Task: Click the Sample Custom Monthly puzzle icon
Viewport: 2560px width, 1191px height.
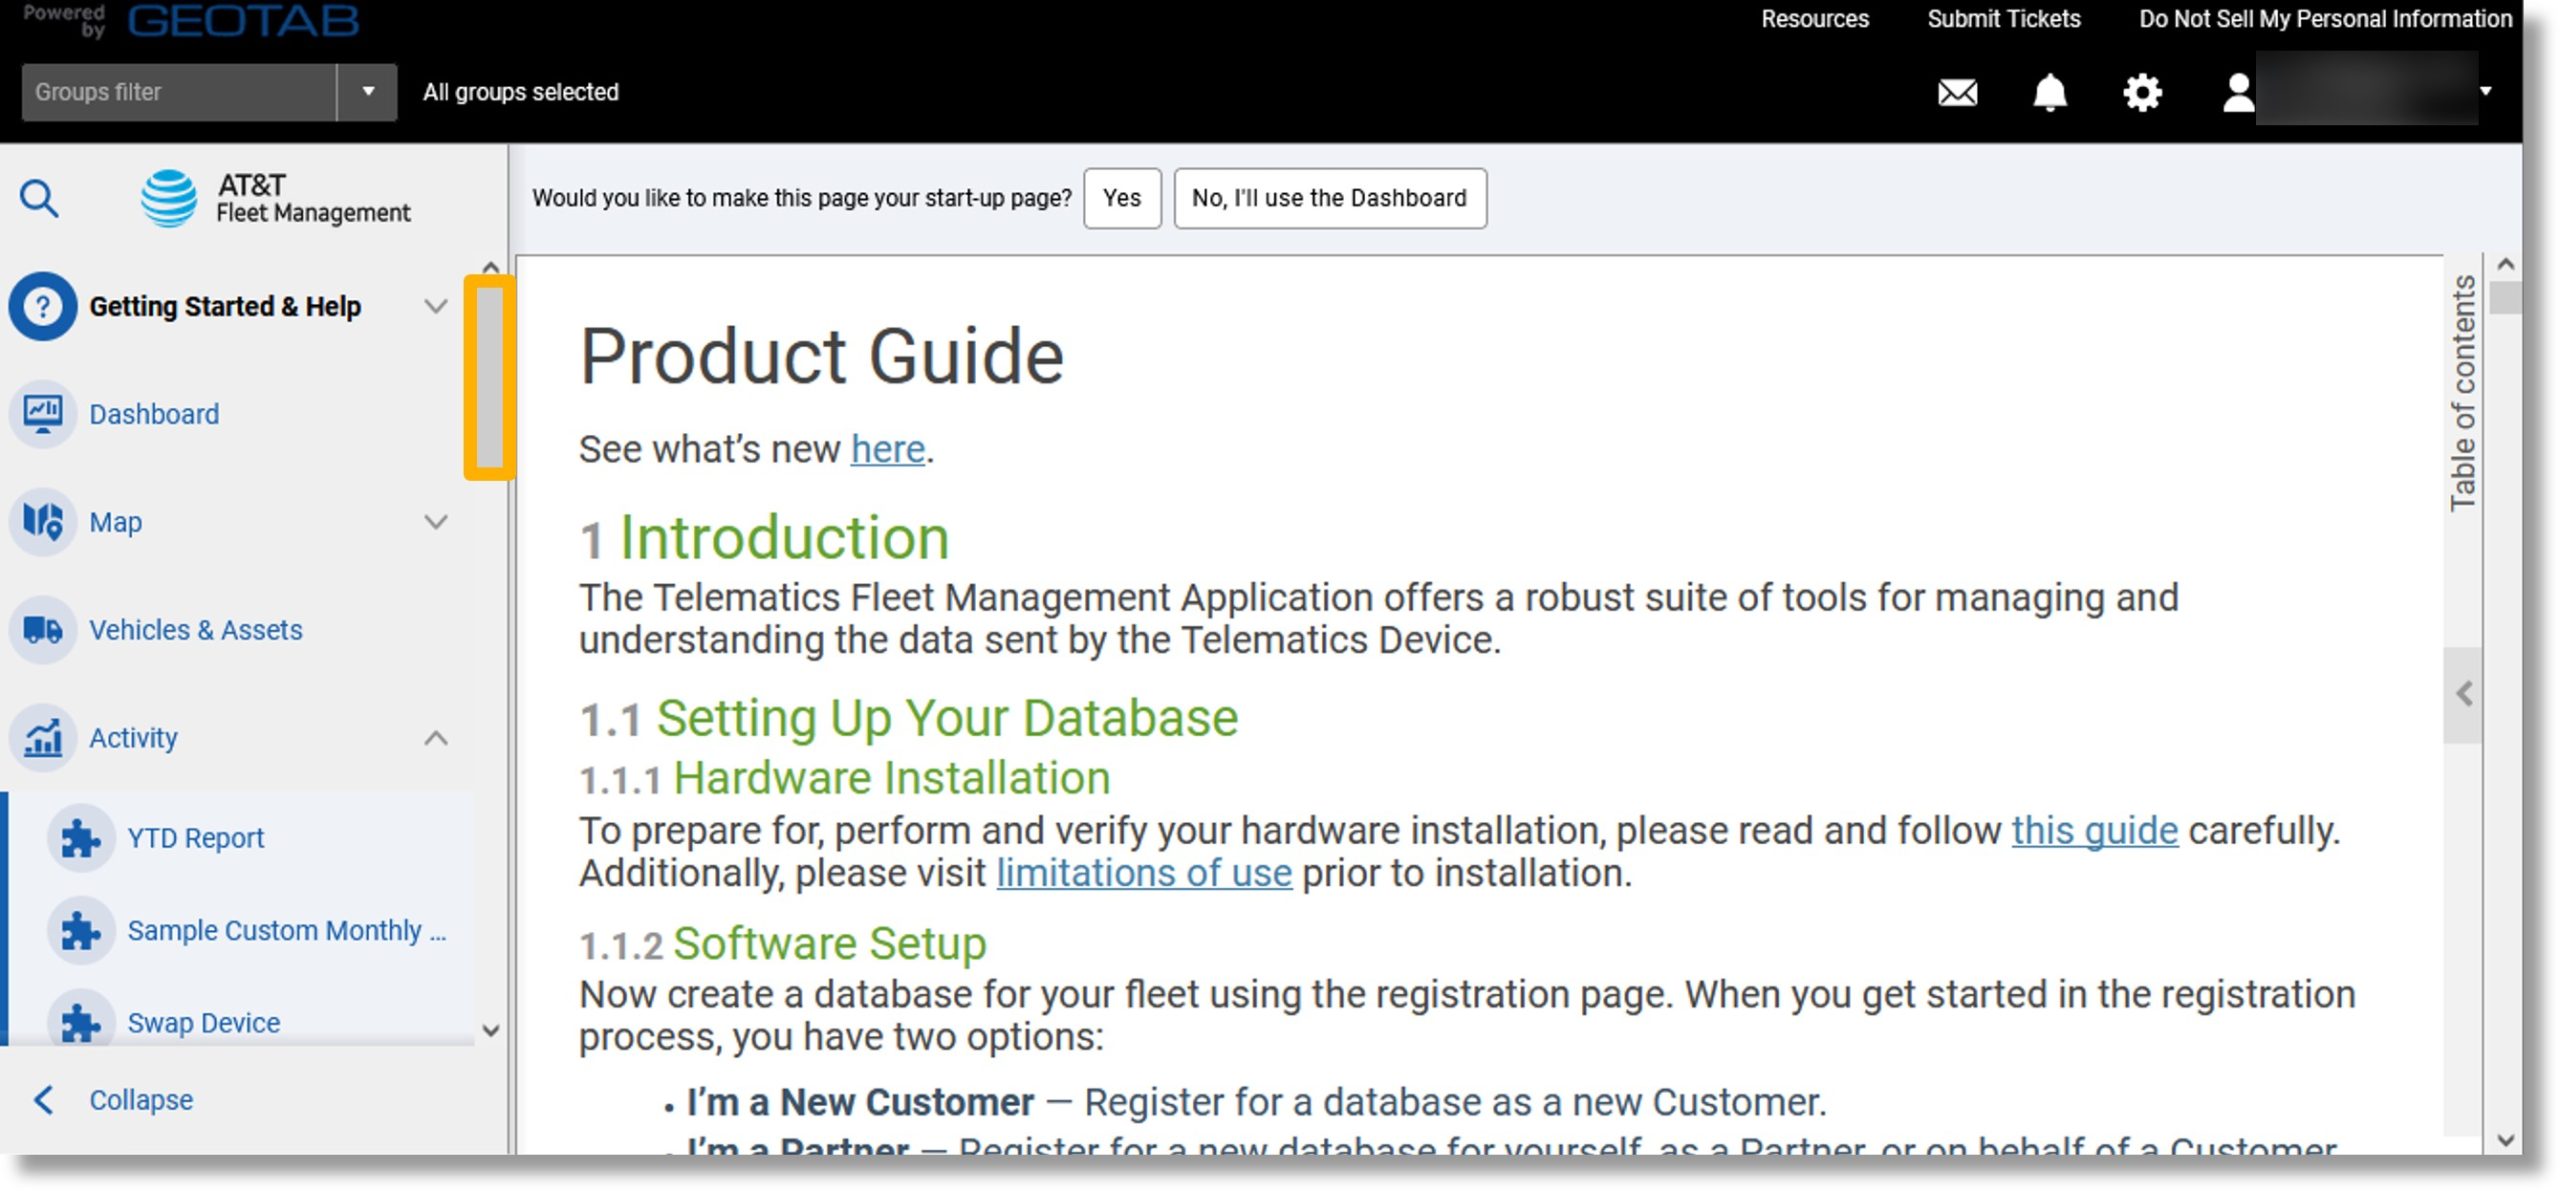Action: pos(80,930)
